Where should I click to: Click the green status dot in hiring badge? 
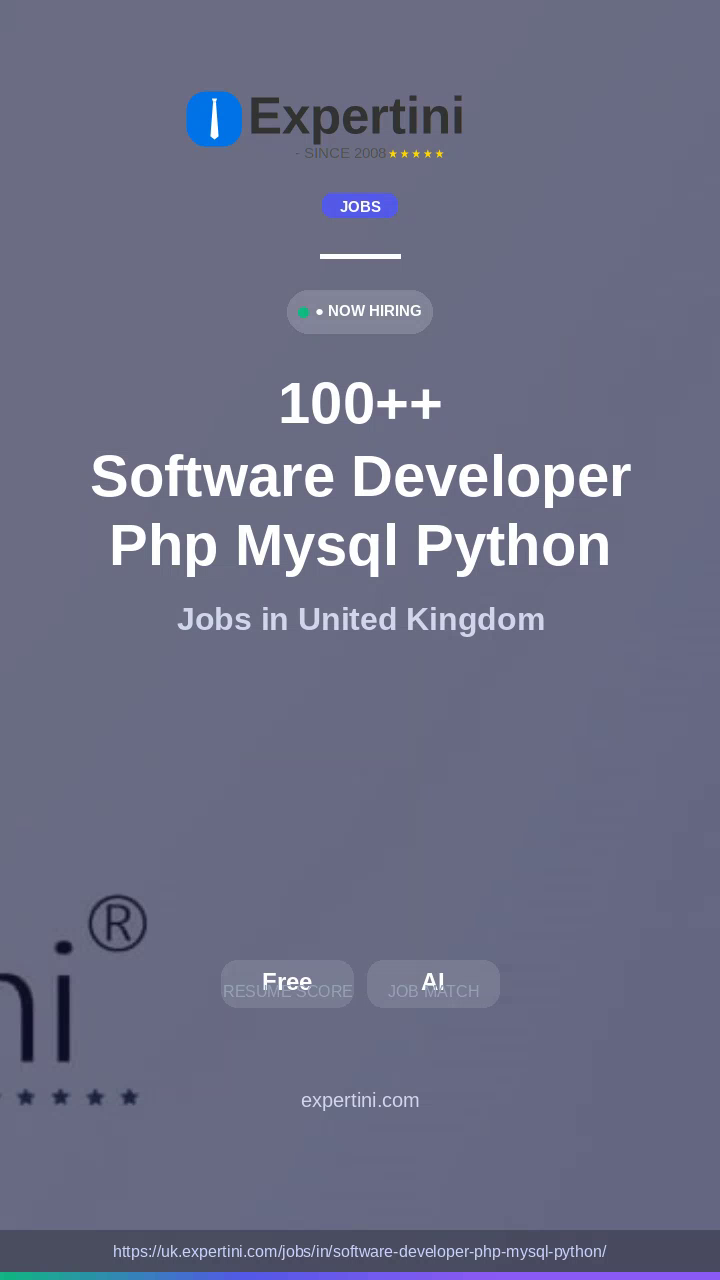click(x=304, y=312)
